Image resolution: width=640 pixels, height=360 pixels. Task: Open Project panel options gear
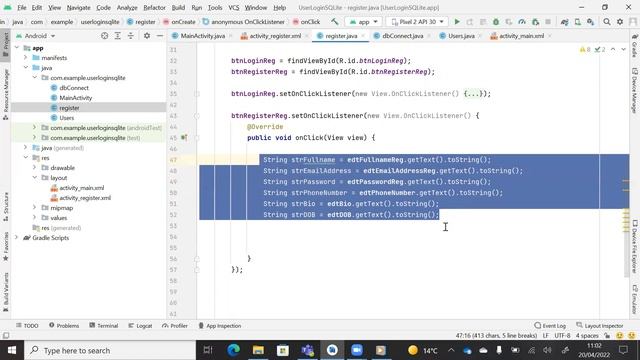(x=147, y=36)
